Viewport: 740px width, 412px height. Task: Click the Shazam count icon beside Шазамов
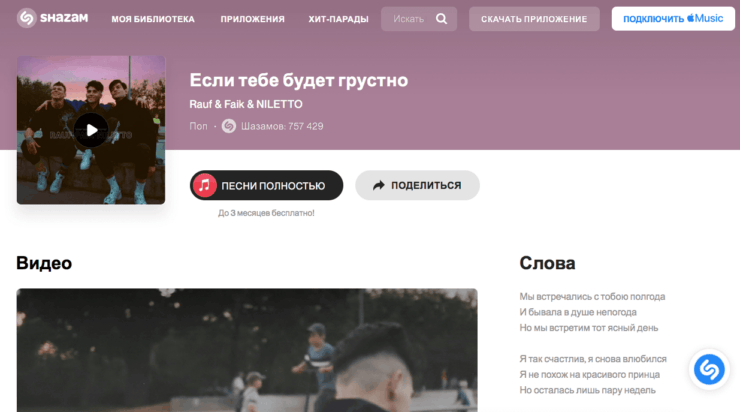pyautogui.click(x=229, y=126)
